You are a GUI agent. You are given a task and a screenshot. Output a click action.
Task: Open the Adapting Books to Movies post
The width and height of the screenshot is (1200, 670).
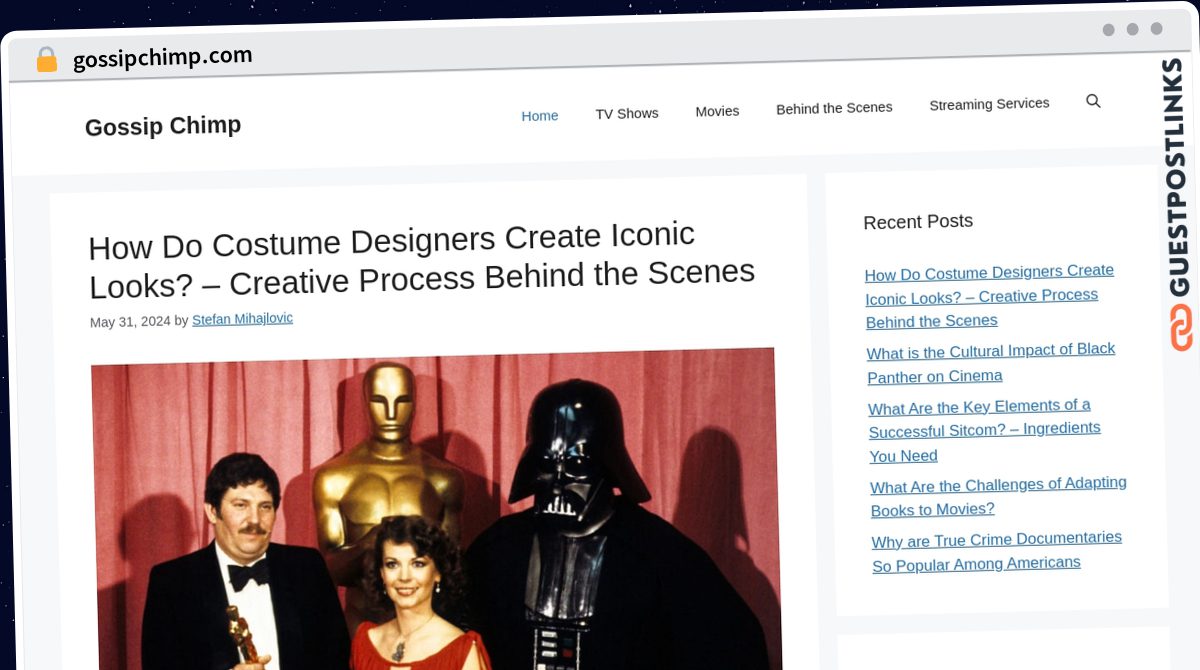[x=998, y=497]
